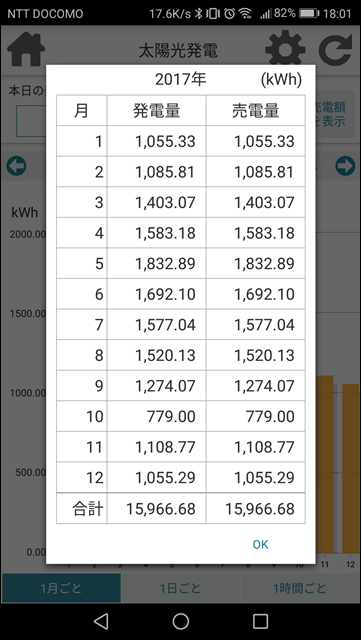Tap the battery status icon
This screenshot has width=361, height=640.
click(x=309, y=13)
